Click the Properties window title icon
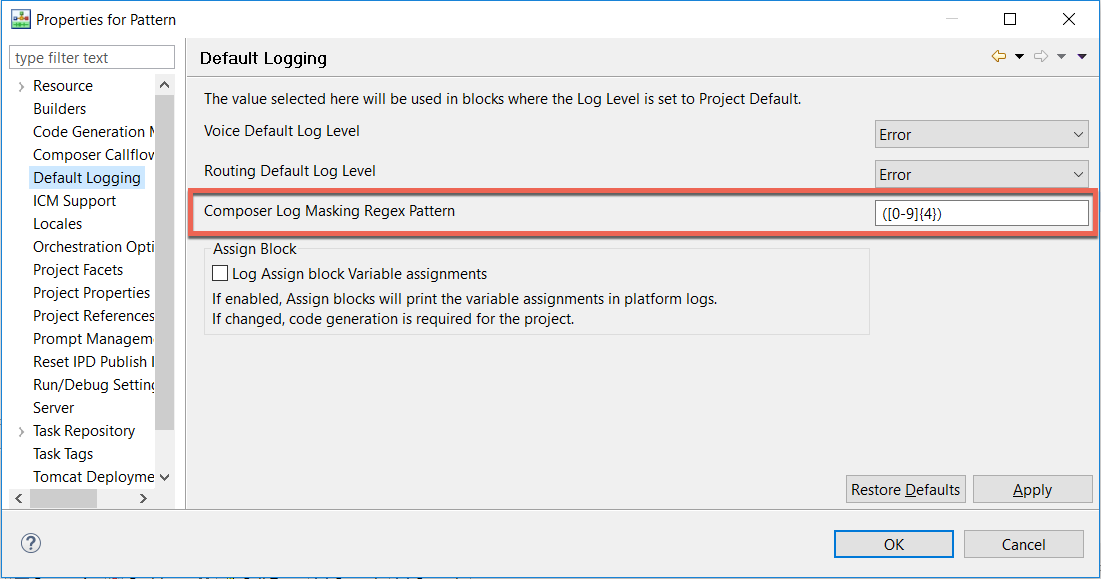 tap(20, 19)
